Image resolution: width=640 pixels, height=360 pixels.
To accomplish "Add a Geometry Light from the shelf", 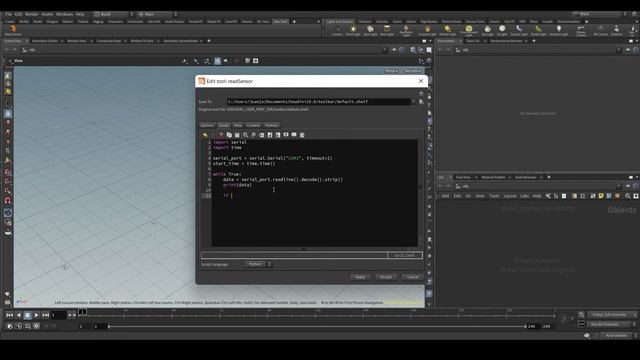I will (x=406, y=31).
